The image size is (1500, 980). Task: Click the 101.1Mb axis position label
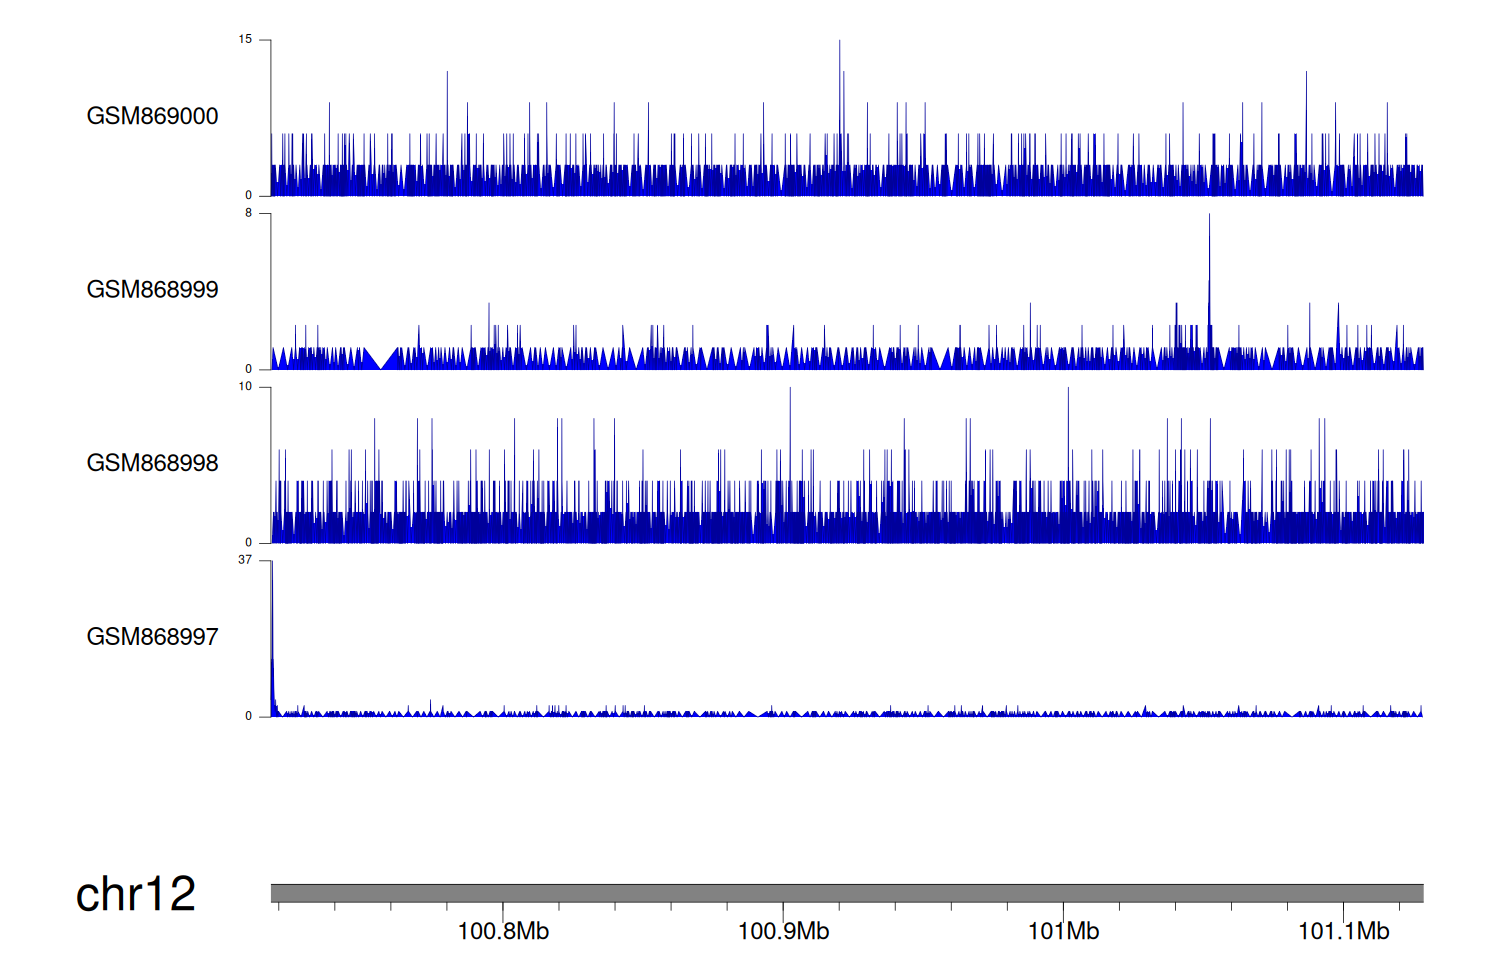click(x=1343, y=932)
